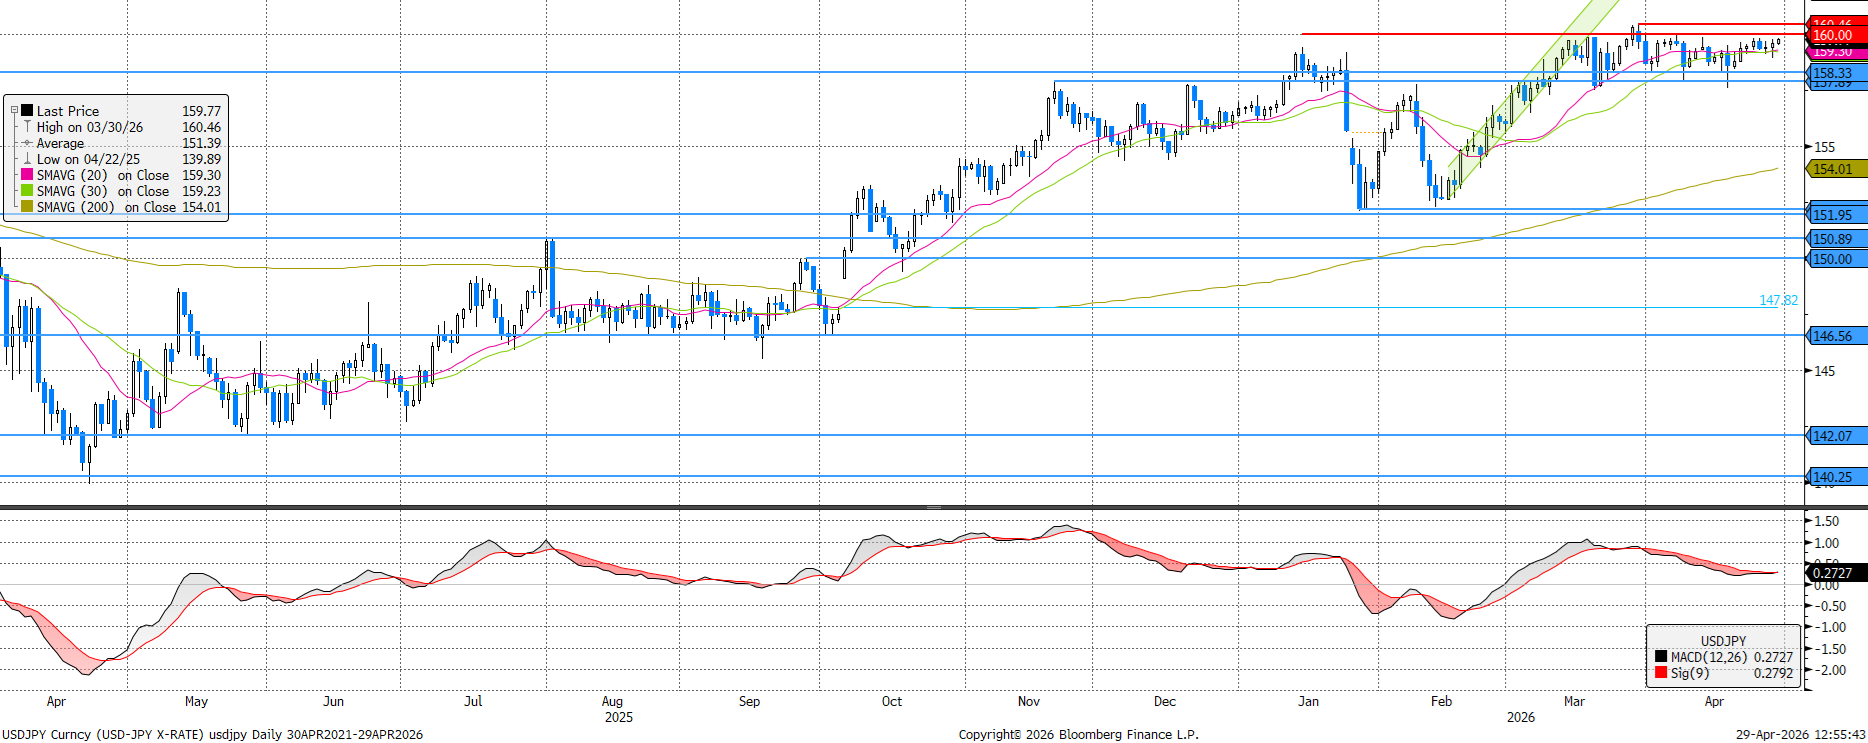Click the red Sig(9) legend swatch
The height and width of the screenshot is (743, 1868).
[1660, 673]
